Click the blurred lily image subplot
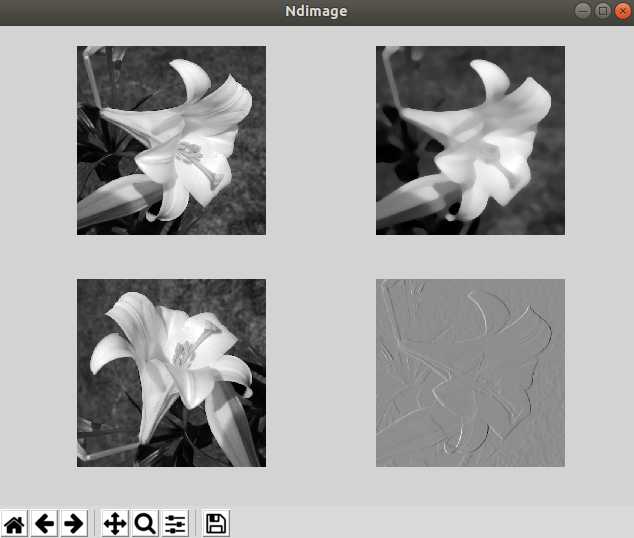The width and height of the screenshot is (634, 538). (470, 140)
